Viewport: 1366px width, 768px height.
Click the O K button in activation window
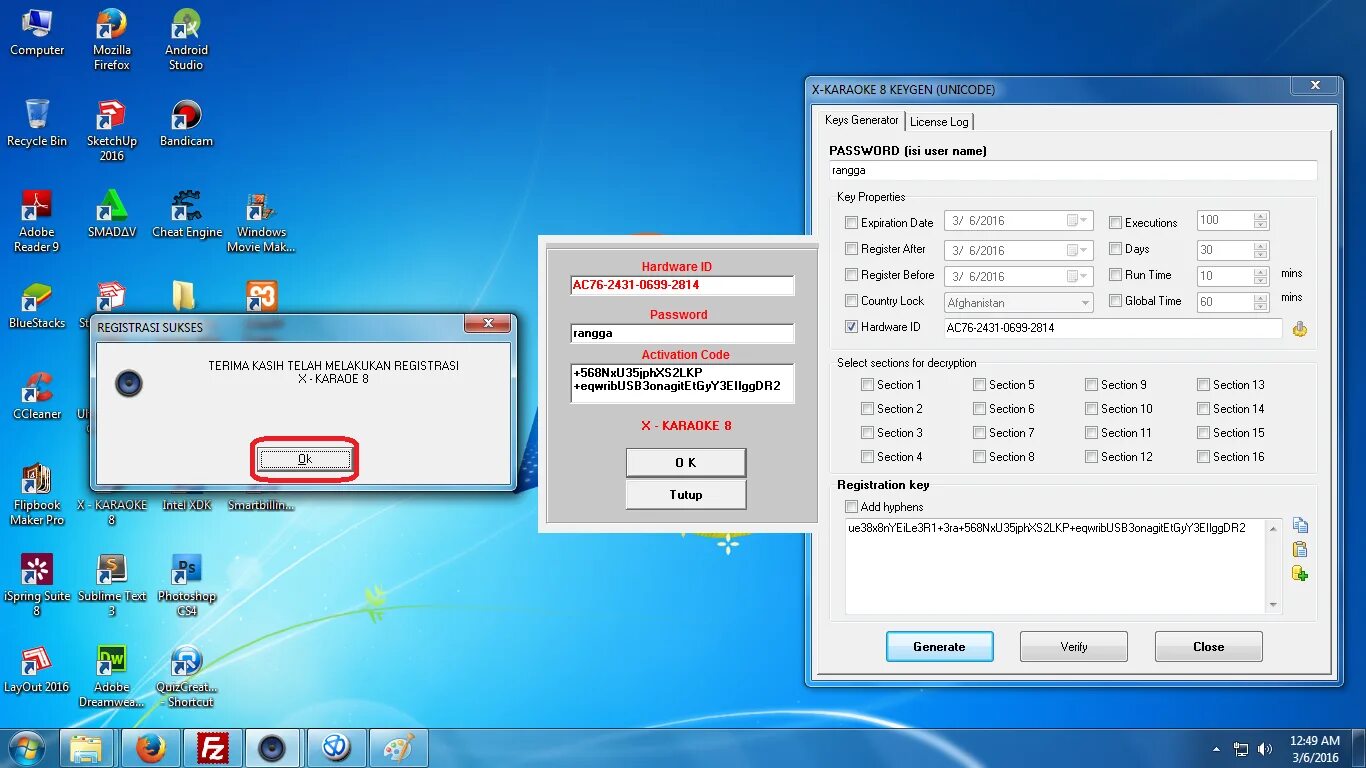coord(686,463)
